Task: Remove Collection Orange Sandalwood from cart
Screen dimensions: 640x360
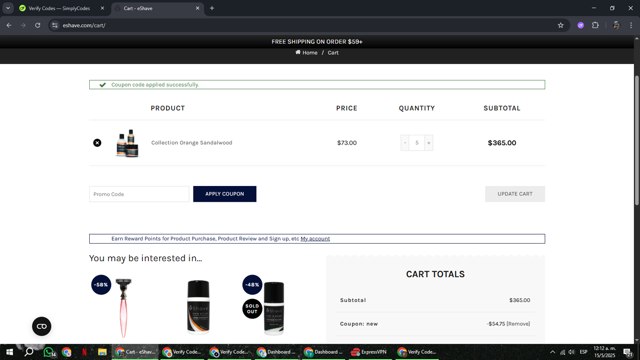Action: click(97, 142)
